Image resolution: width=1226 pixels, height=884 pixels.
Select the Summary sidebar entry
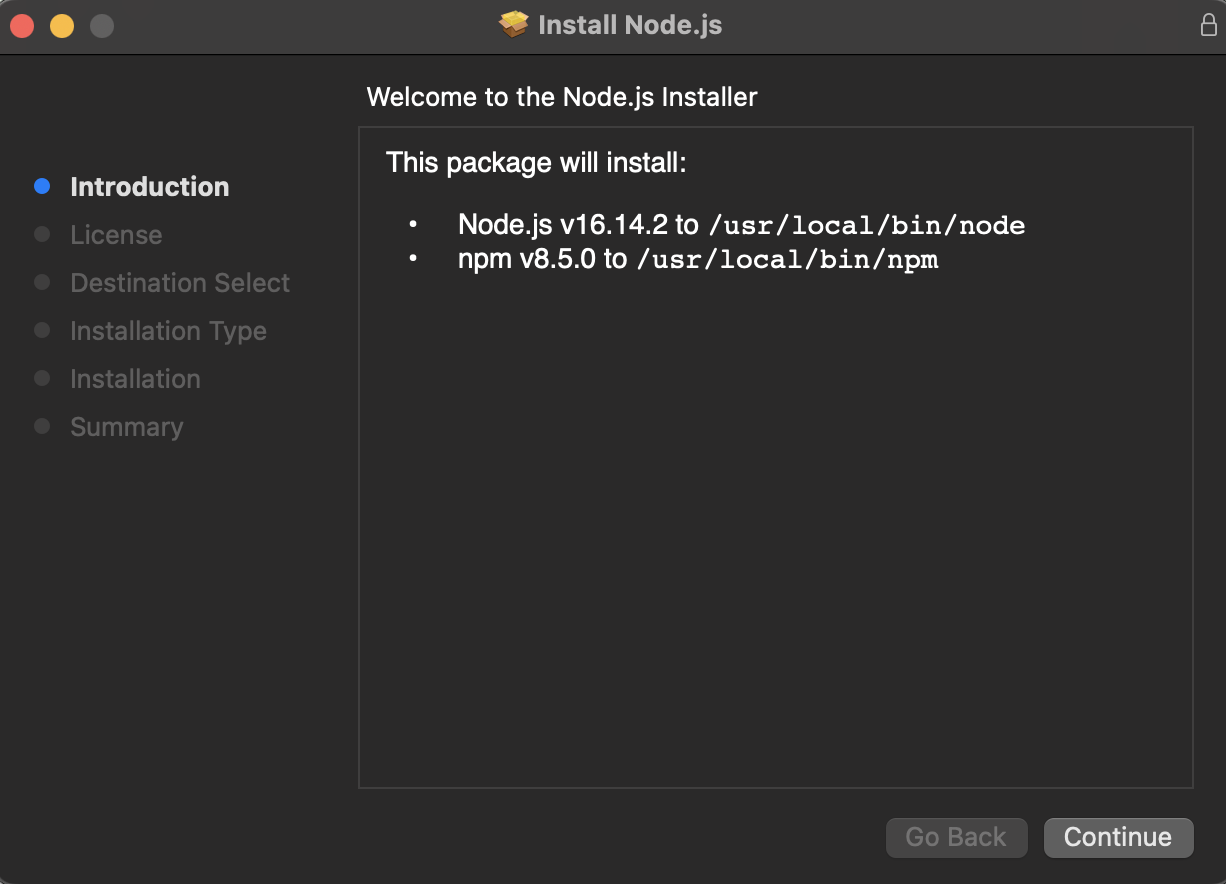[126, 427]
